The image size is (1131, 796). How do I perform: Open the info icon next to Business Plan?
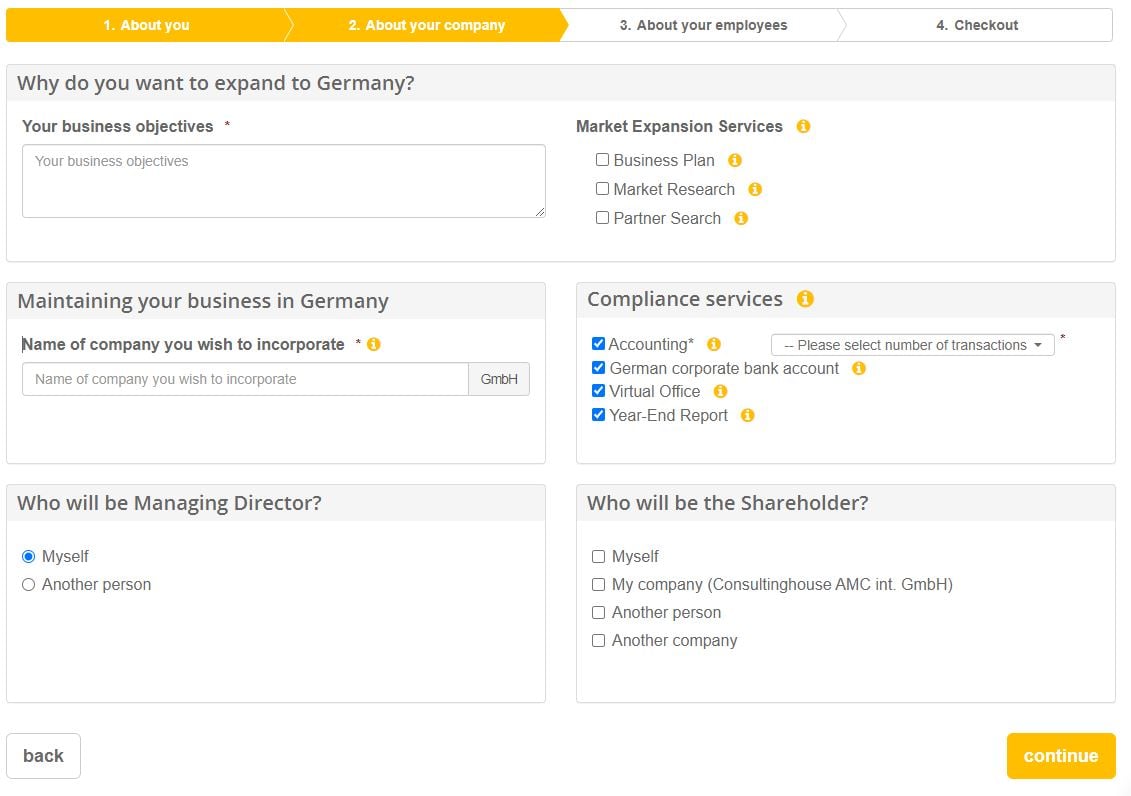(x=734, y=160)
